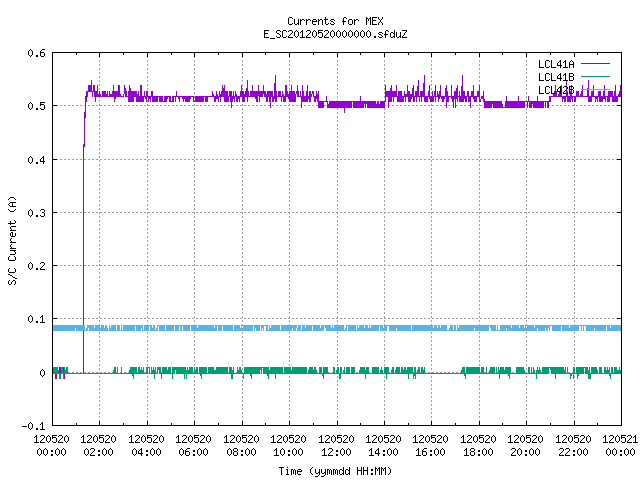Click the 120520 08:00 time tick label
This screenshot has width=640, height=480.
click(x=241, y=446)
